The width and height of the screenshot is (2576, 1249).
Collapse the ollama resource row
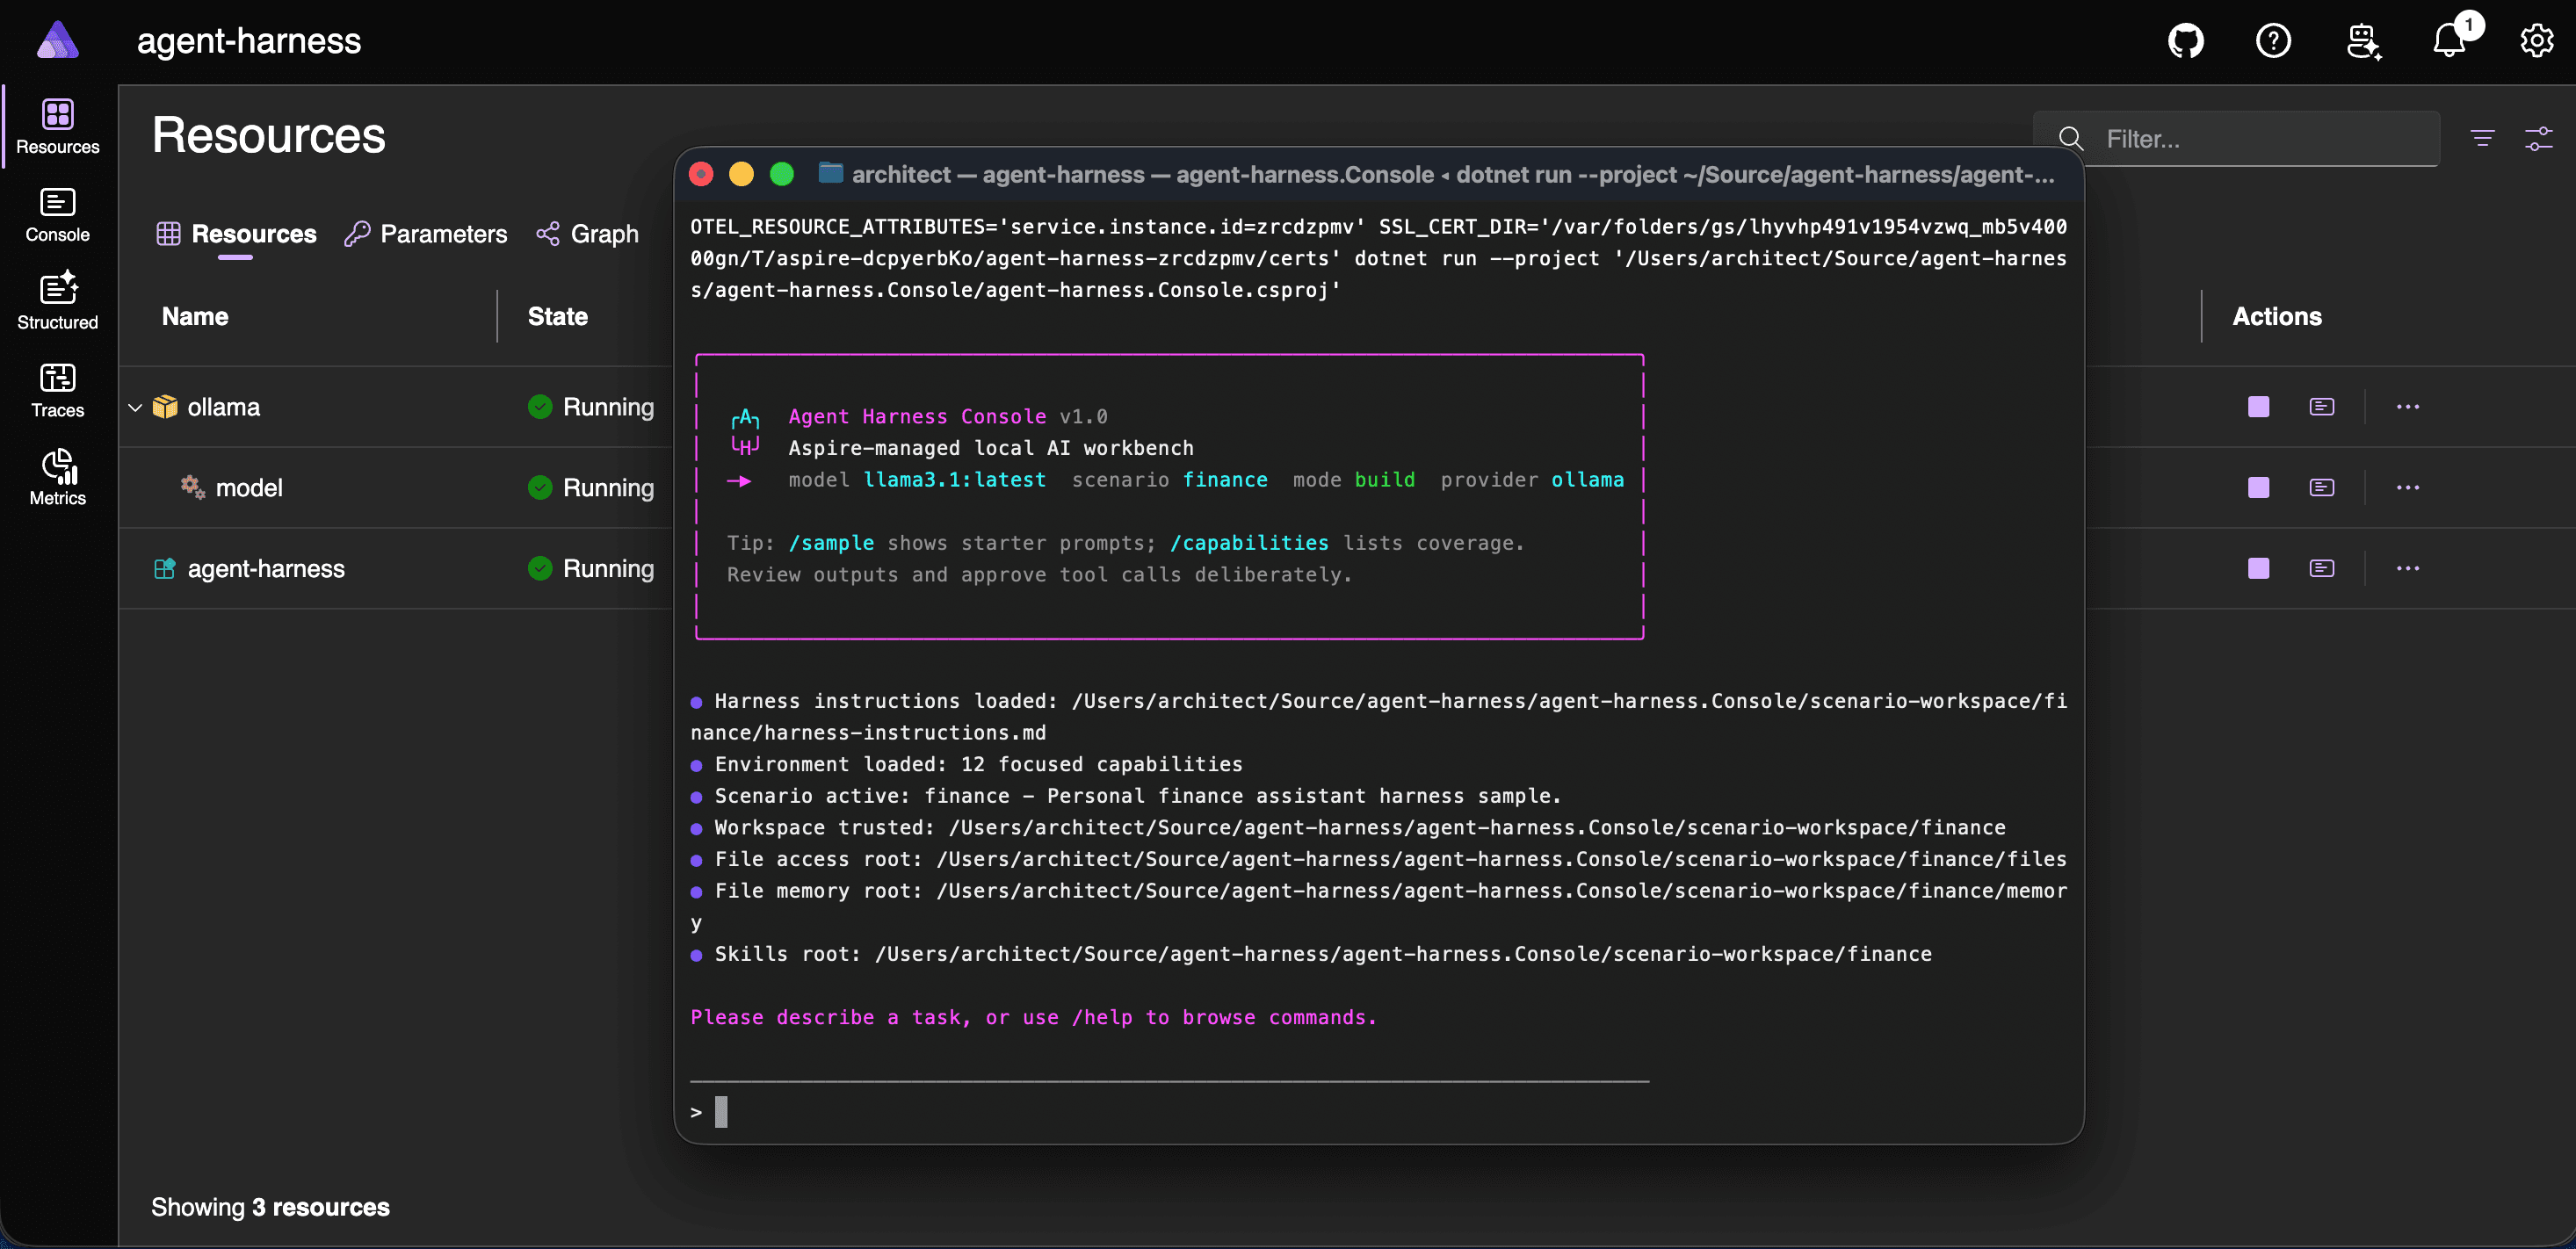[x=135, y=408]
